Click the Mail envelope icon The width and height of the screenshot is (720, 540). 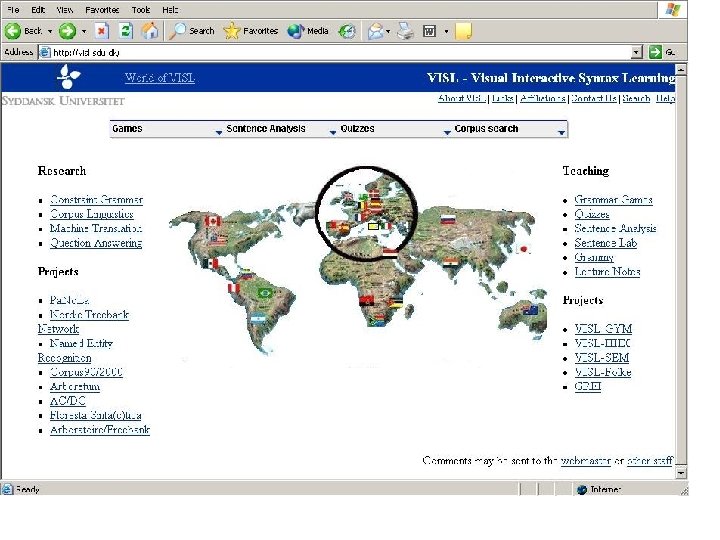click(x=375, y=31)
